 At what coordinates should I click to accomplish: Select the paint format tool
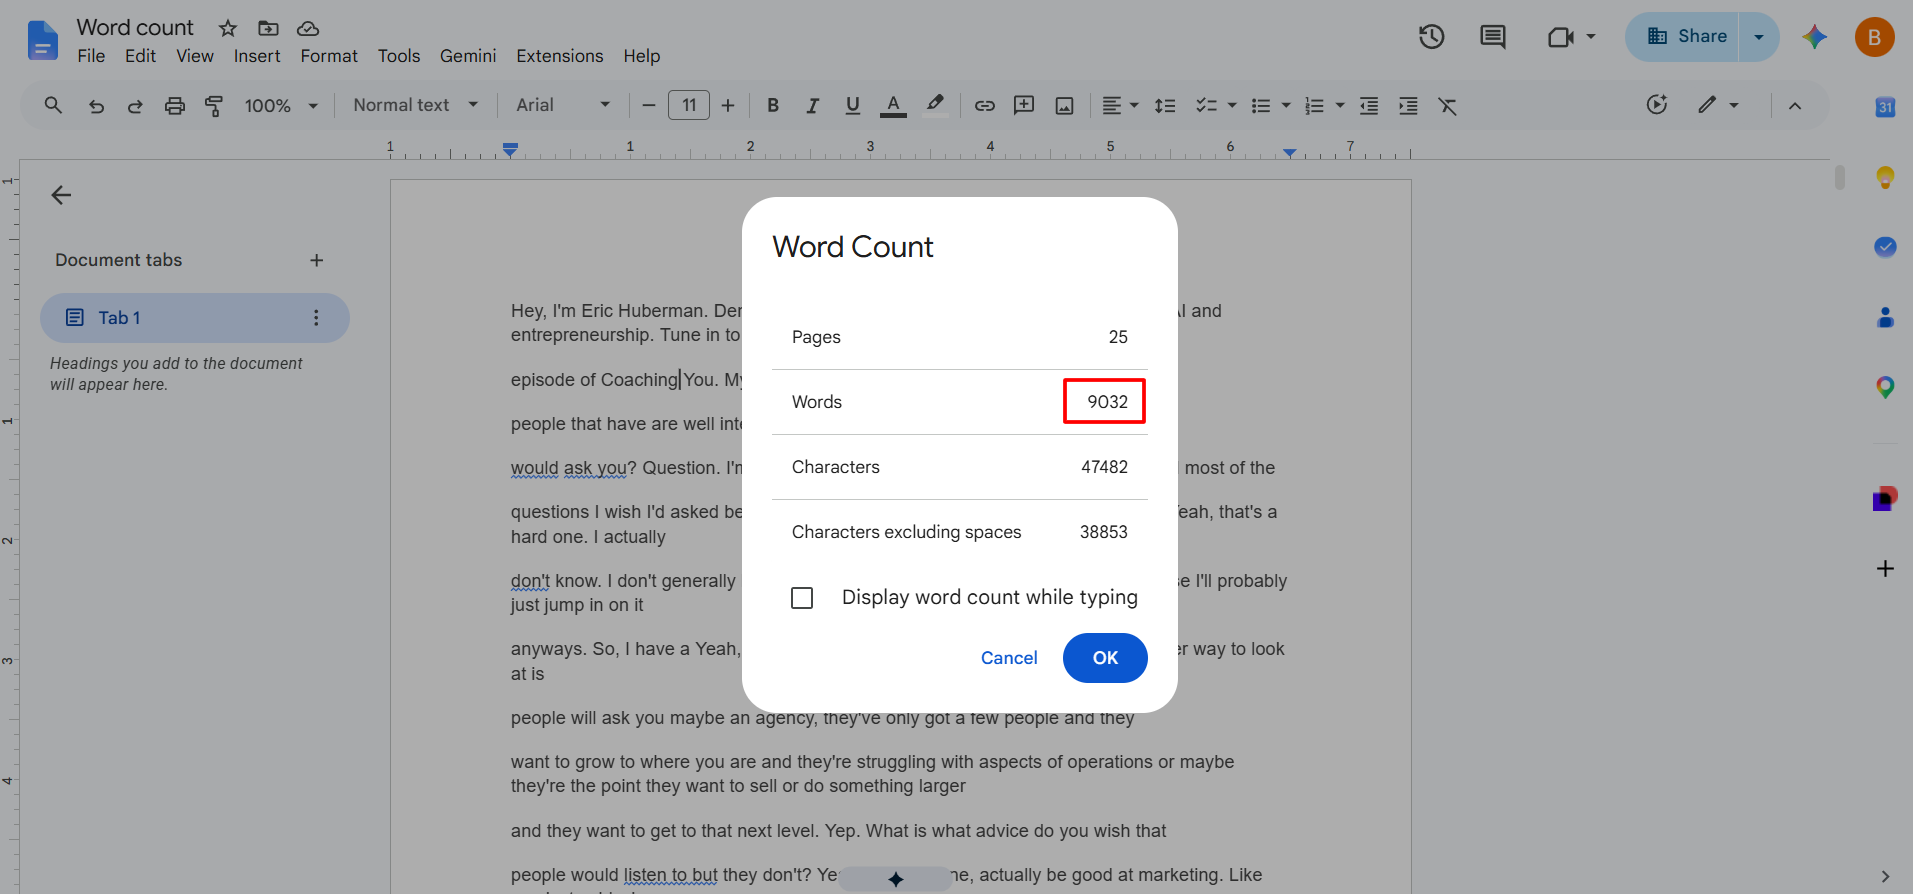(x=214, y=105)
